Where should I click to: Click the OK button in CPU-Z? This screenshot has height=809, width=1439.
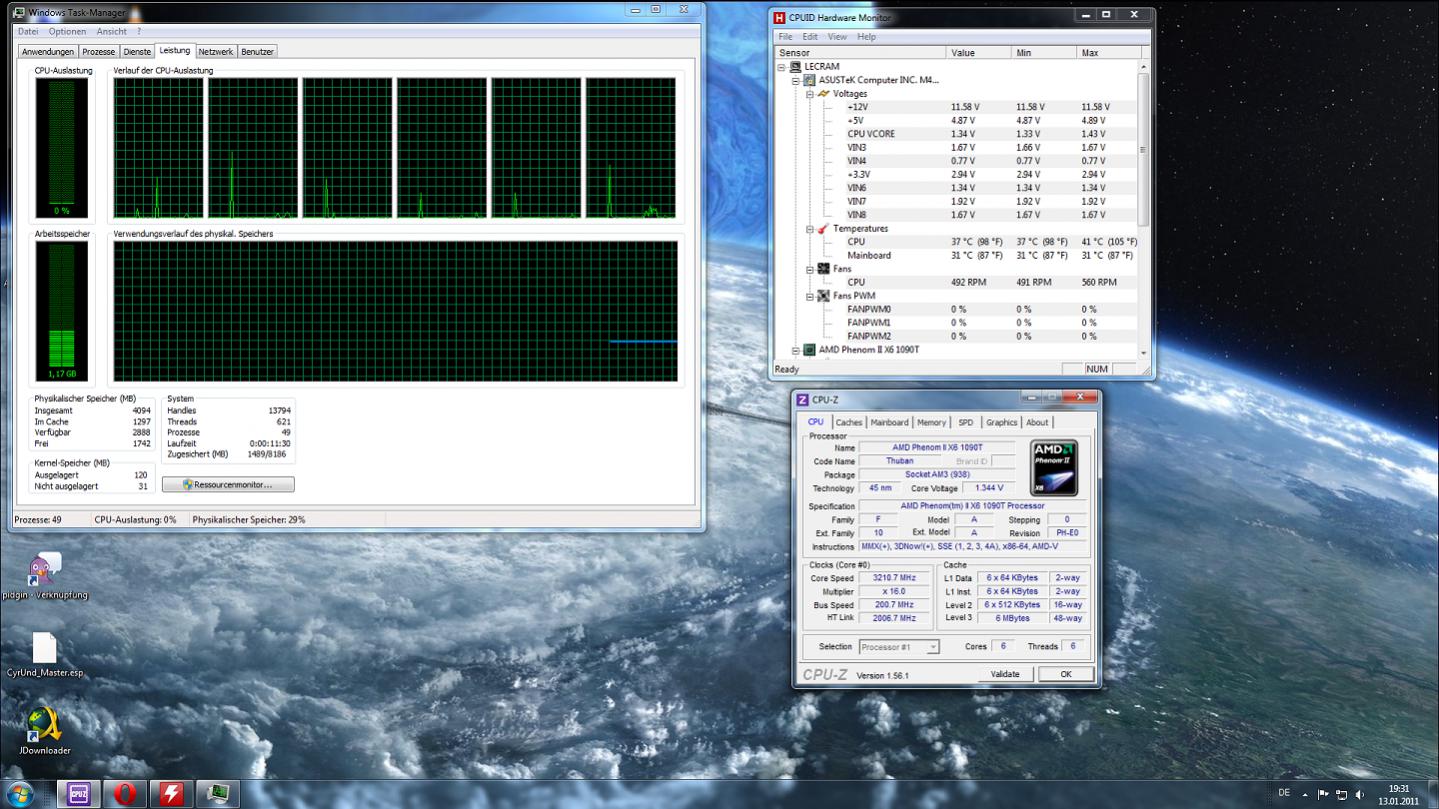tap(1066, 674)
